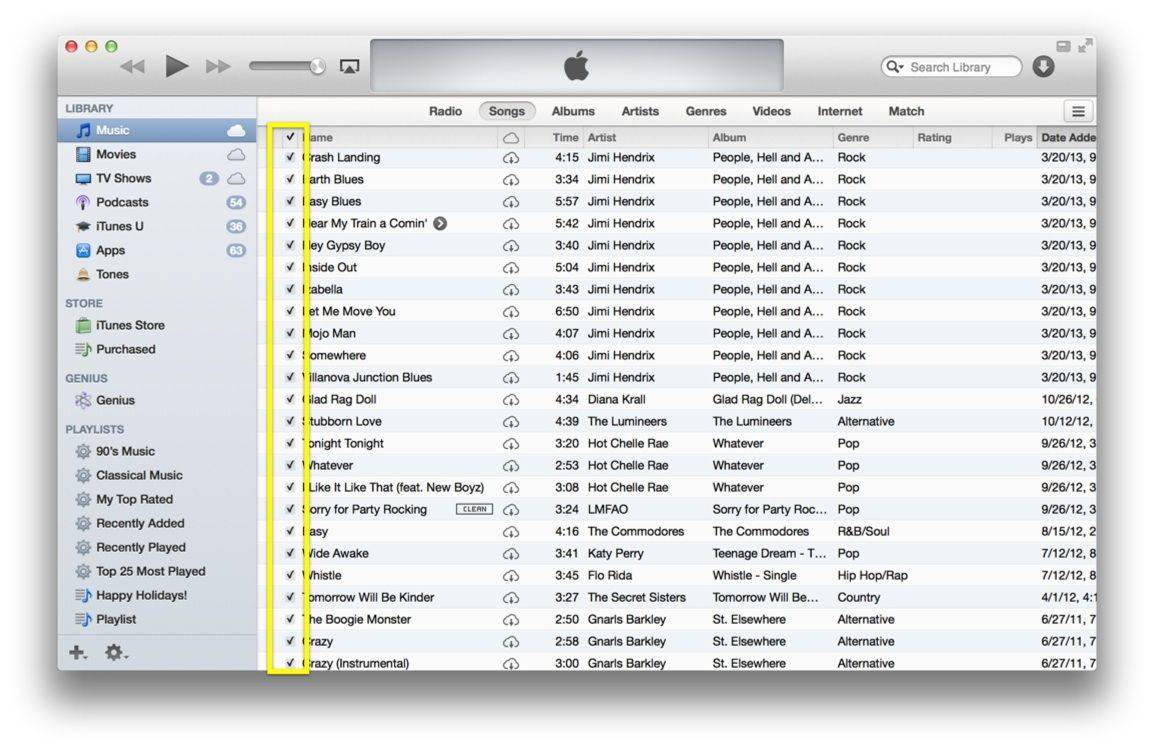Click the Add playlist plus icon
1154x750 pixels.
click(77, 653)
